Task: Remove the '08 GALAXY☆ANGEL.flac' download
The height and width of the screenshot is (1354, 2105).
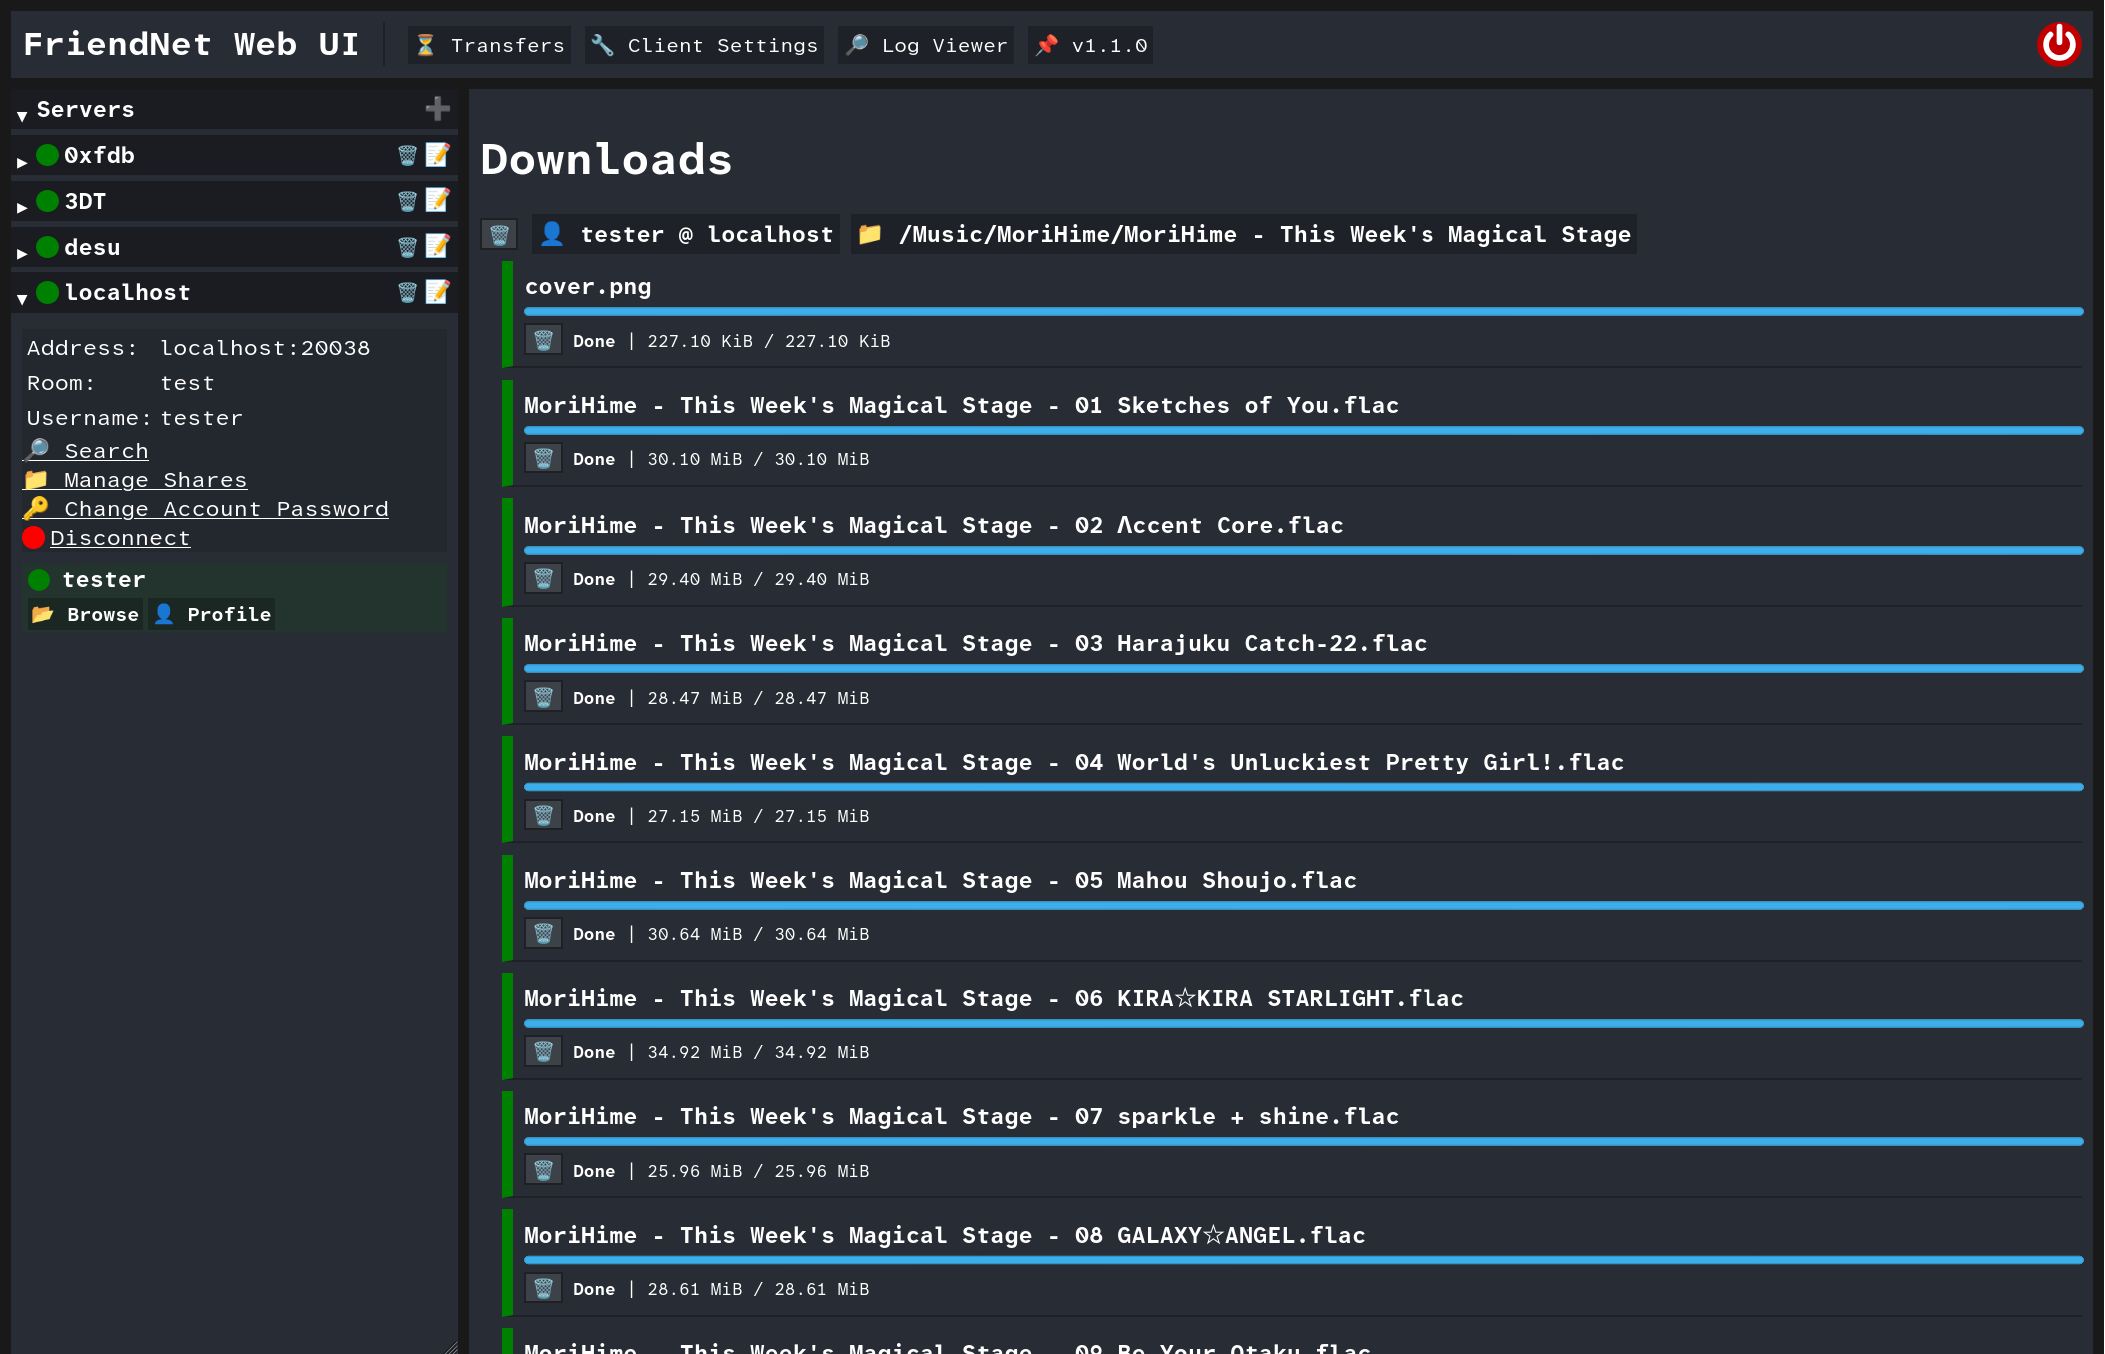Action: click(542, 1288)
